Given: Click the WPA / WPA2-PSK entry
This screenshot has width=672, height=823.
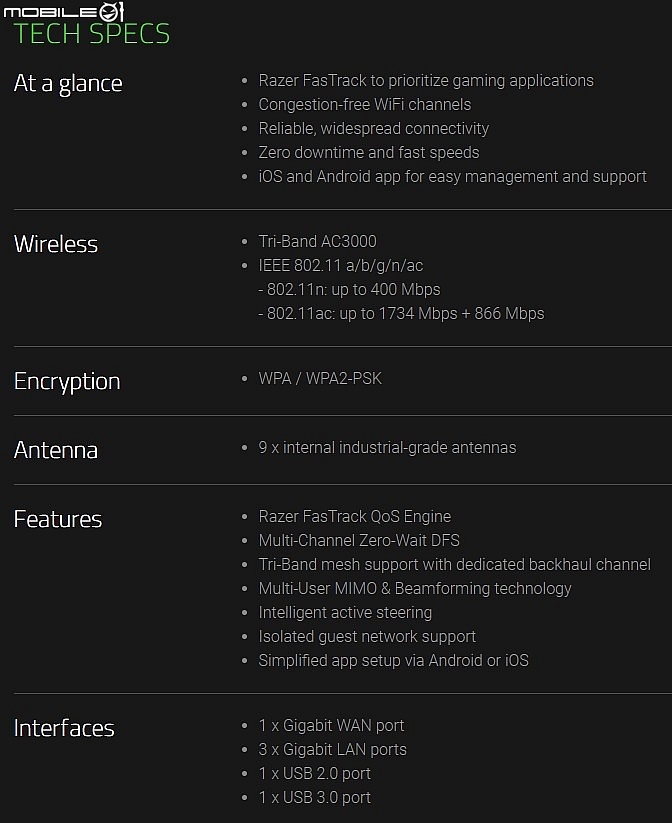Looking at the screenshot, I should [320, 378].
